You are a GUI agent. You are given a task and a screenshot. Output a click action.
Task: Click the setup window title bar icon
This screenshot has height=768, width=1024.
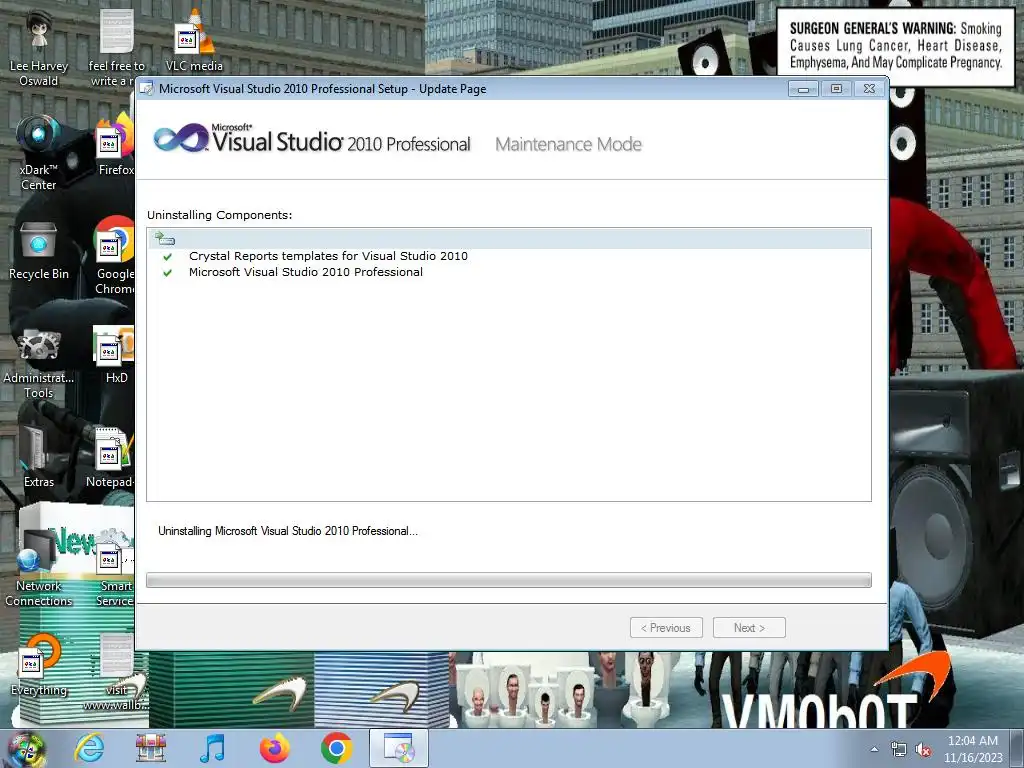click(x=148, y=89)
